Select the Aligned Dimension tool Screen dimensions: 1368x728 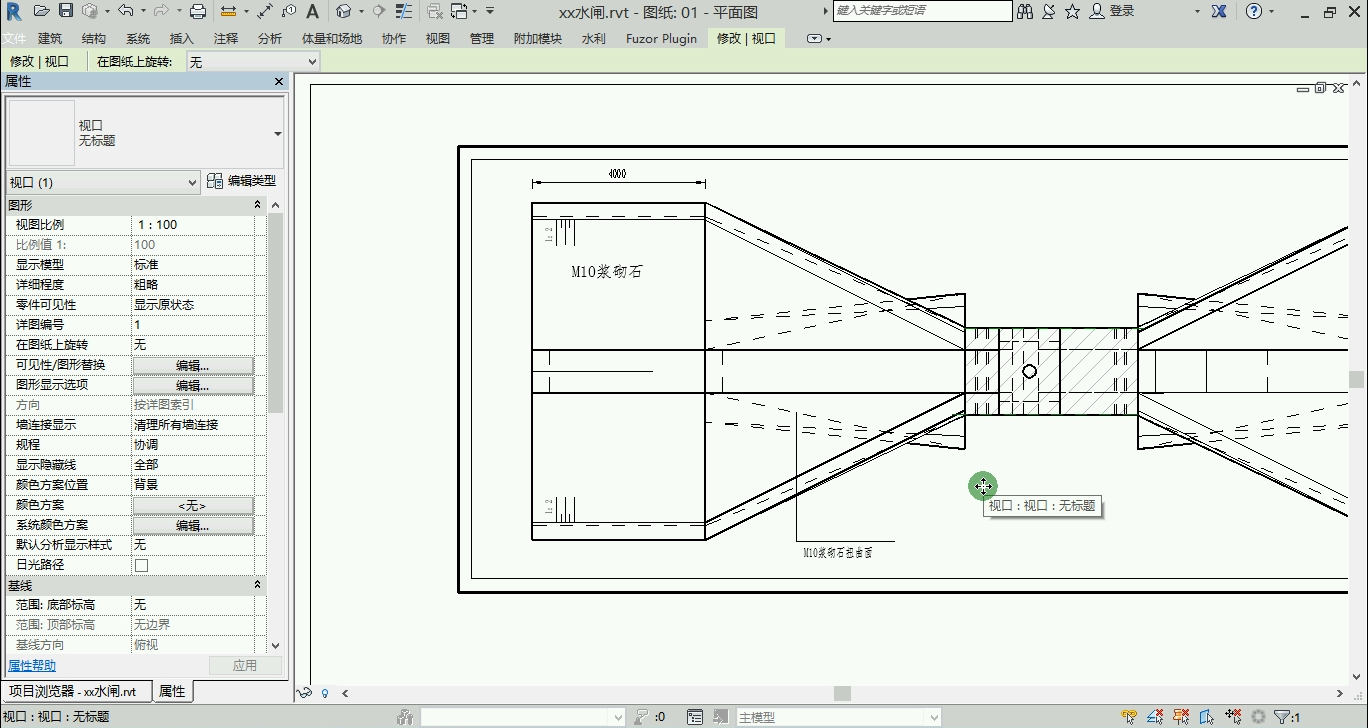point(265,11)
